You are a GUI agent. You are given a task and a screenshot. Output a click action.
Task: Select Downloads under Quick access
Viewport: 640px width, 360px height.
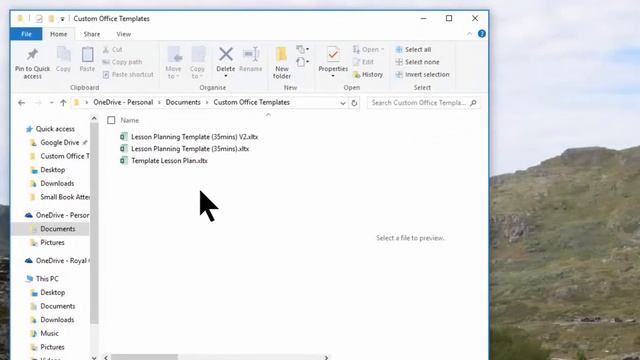pos(53,183)
